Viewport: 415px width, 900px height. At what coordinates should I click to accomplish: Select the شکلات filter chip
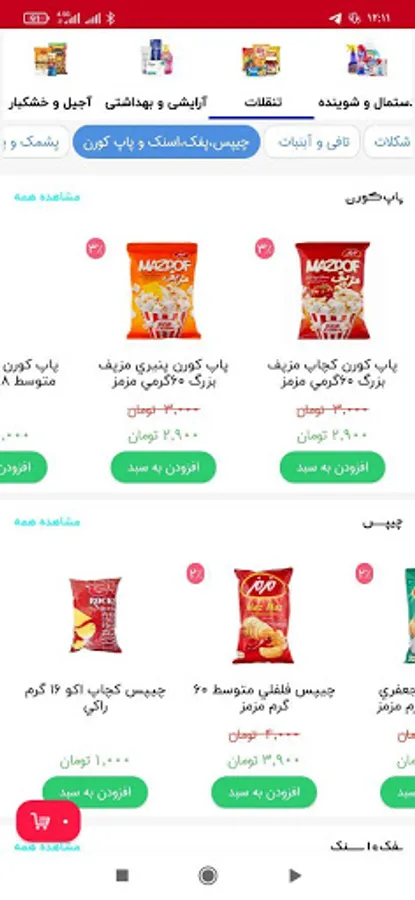(390, 142)
